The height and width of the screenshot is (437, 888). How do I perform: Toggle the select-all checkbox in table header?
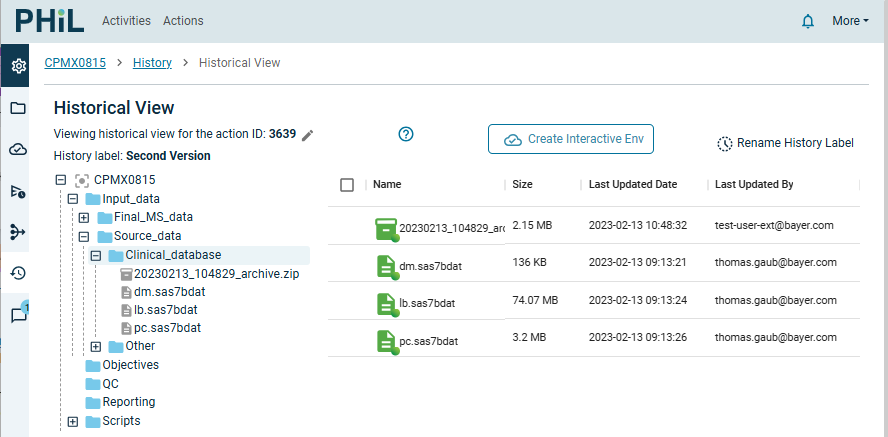pos(347,185)
